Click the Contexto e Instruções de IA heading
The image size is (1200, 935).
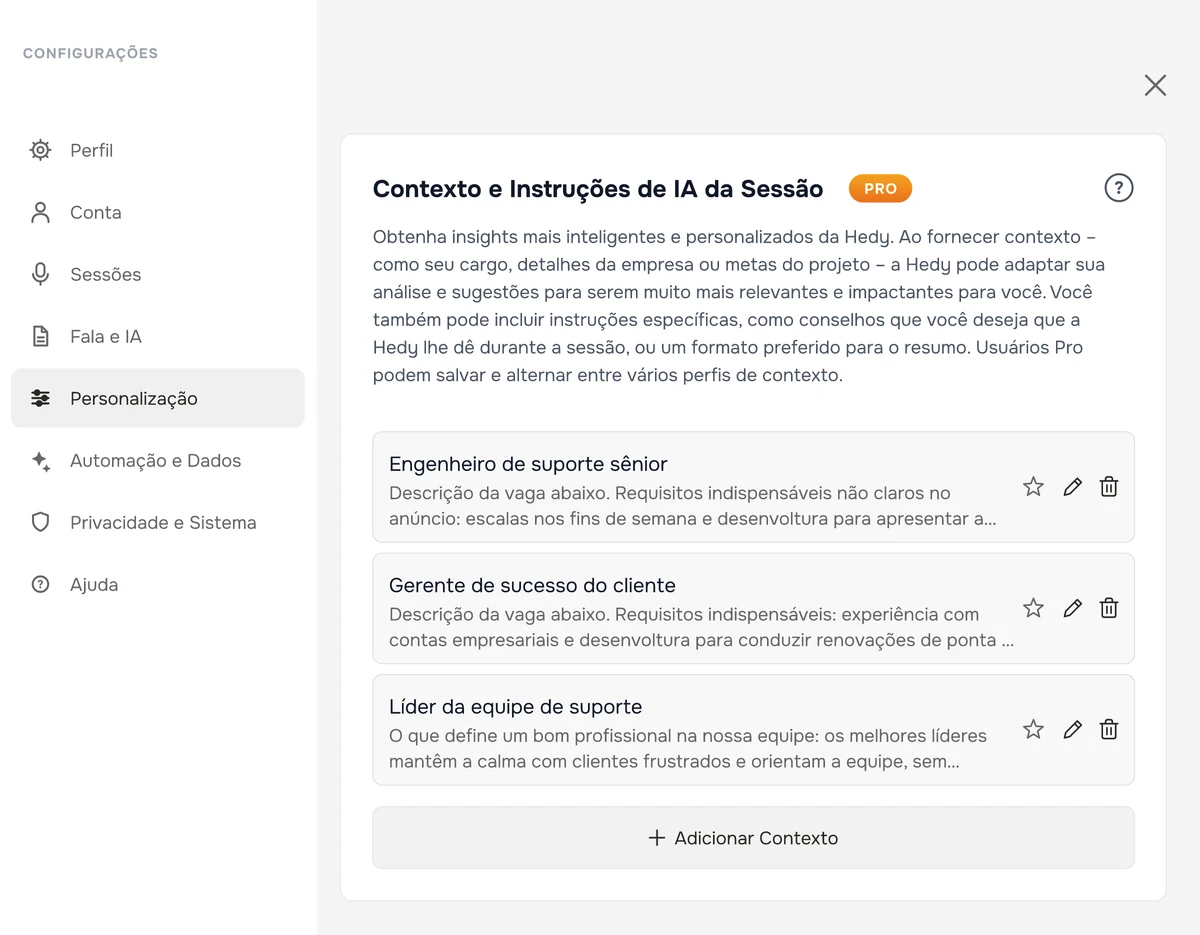[x=598, y=188]
